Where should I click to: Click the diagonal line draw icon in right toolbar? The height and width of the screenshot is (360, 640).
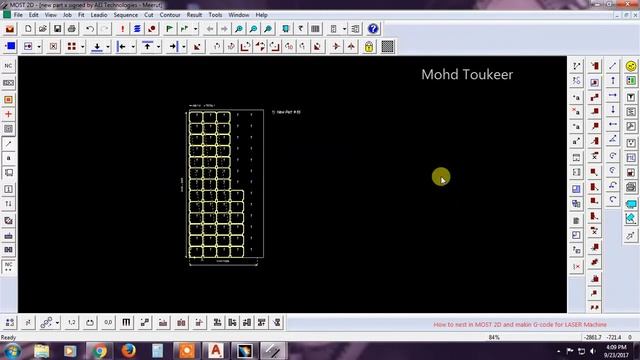click(x=613, y=65)
